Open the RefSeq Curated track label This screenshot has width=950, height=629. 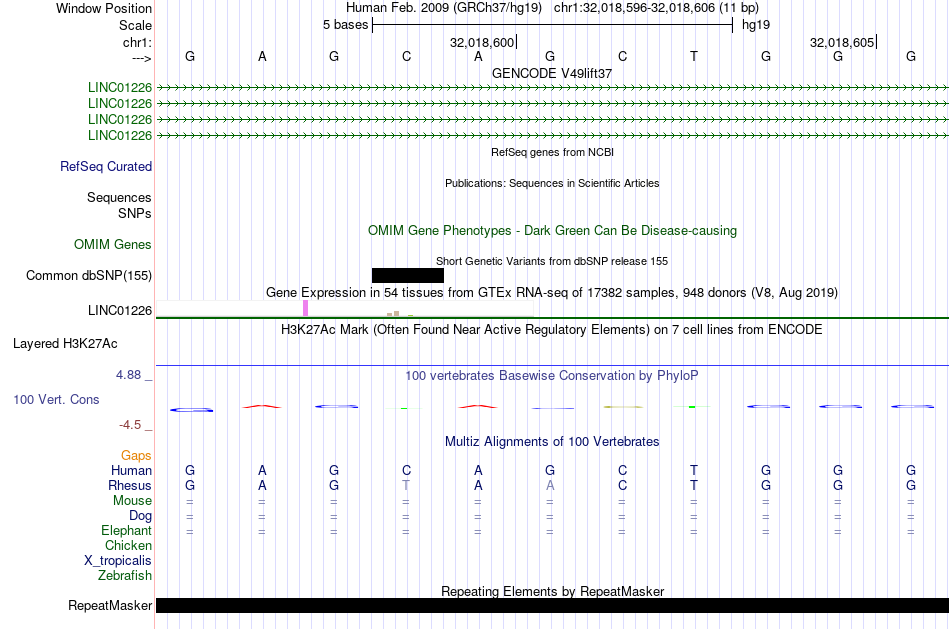click(106, 167)
